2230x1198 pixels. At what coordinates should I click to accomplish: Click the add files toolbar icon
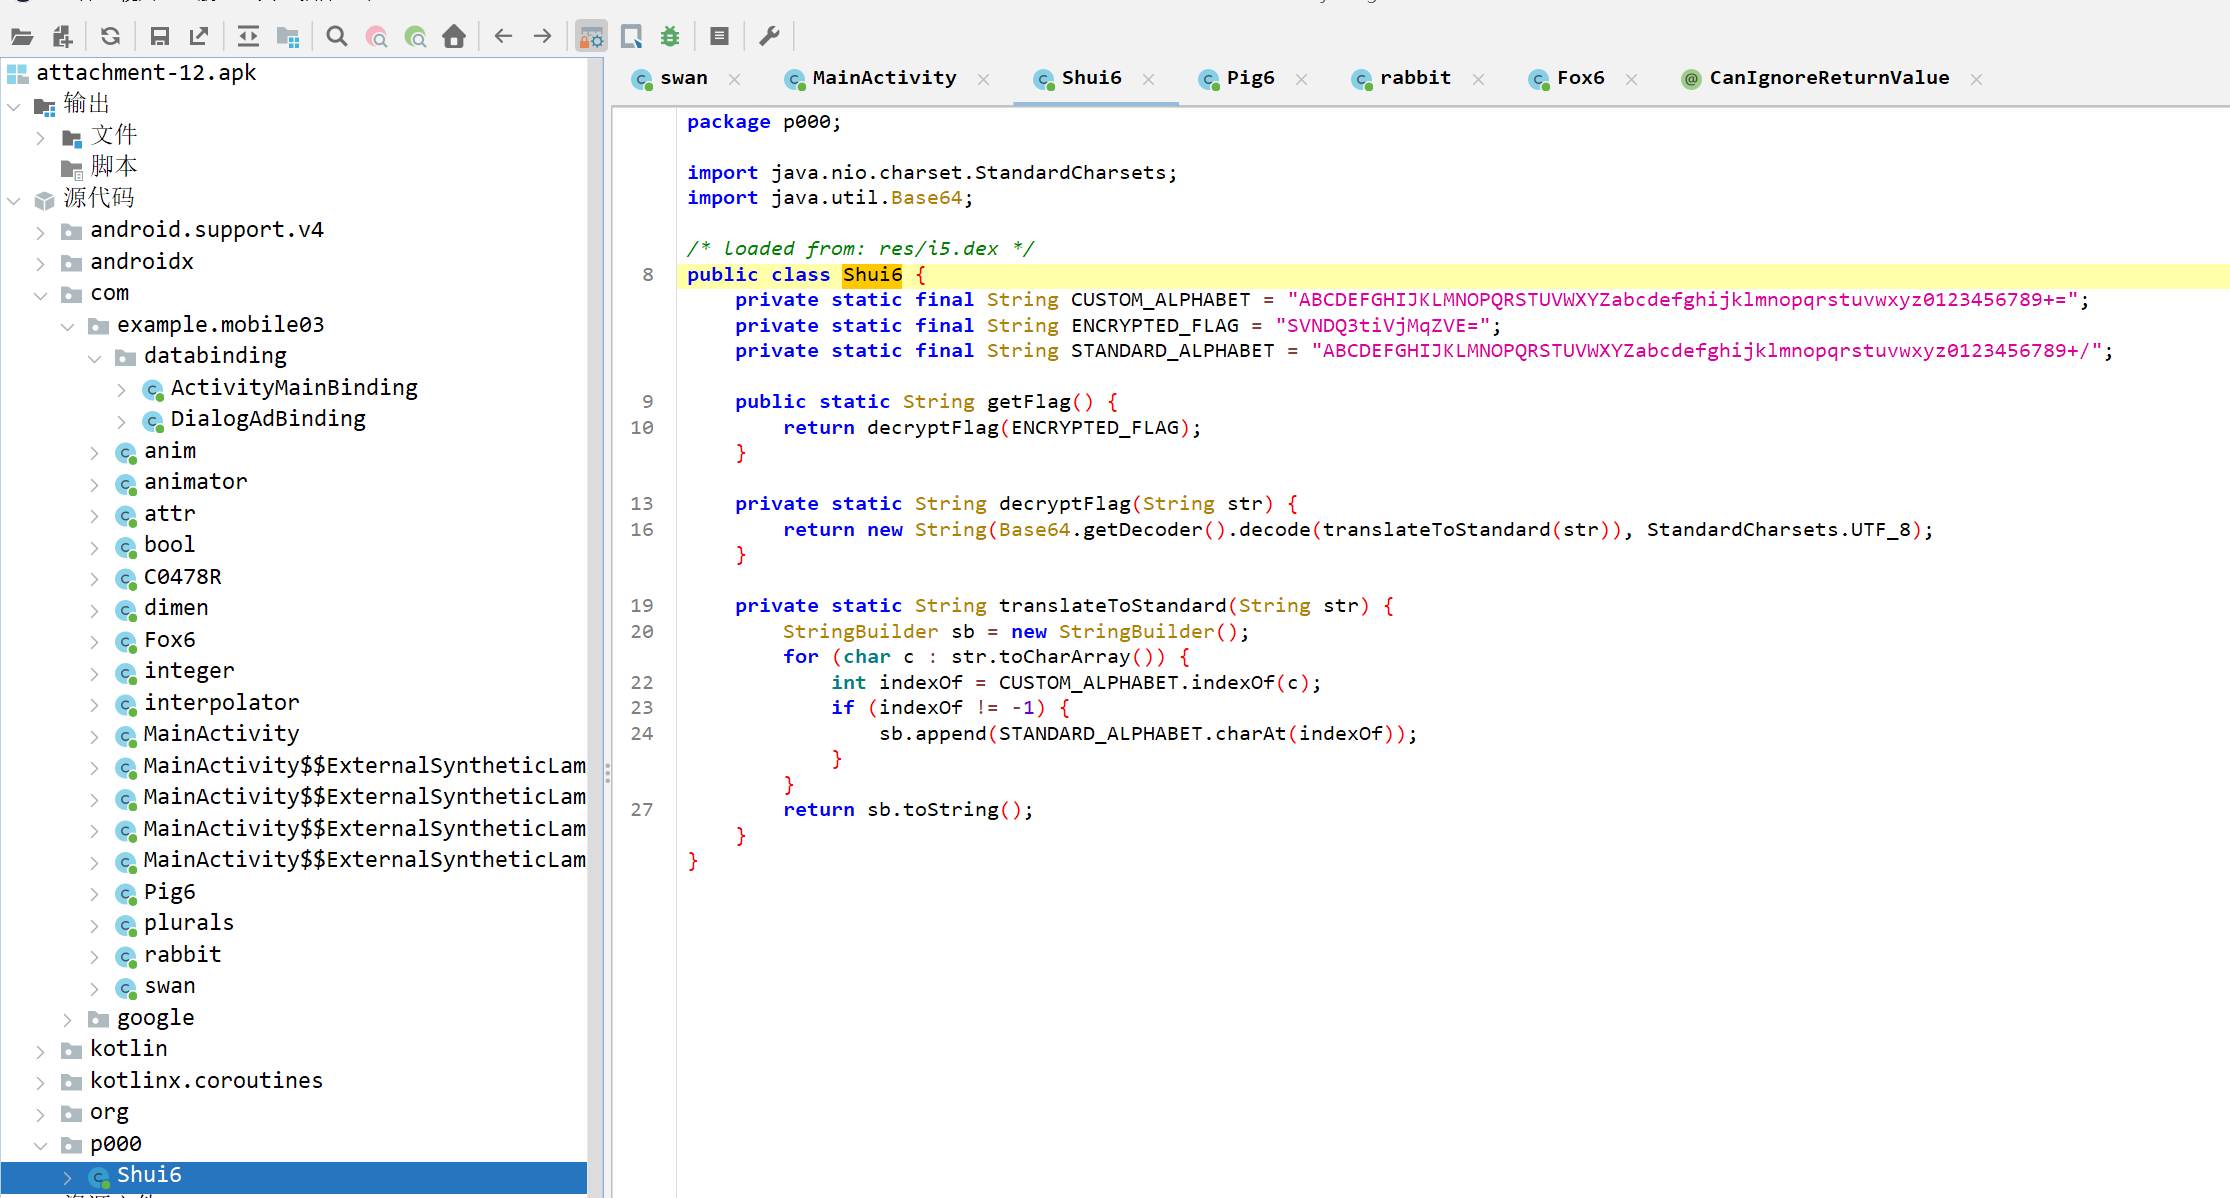tap(62, 37)
